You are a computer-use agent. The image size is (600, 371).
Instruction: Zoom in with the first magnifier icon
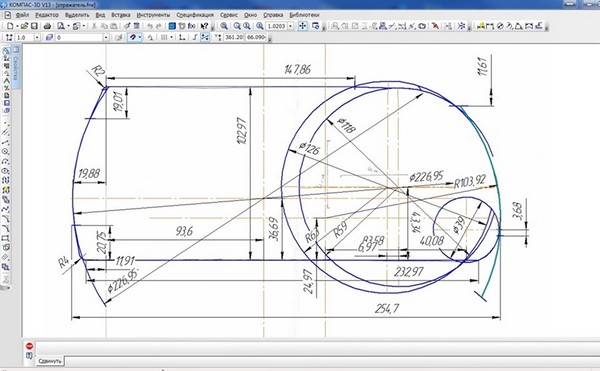pyautogui.click(x=224, y=26)
